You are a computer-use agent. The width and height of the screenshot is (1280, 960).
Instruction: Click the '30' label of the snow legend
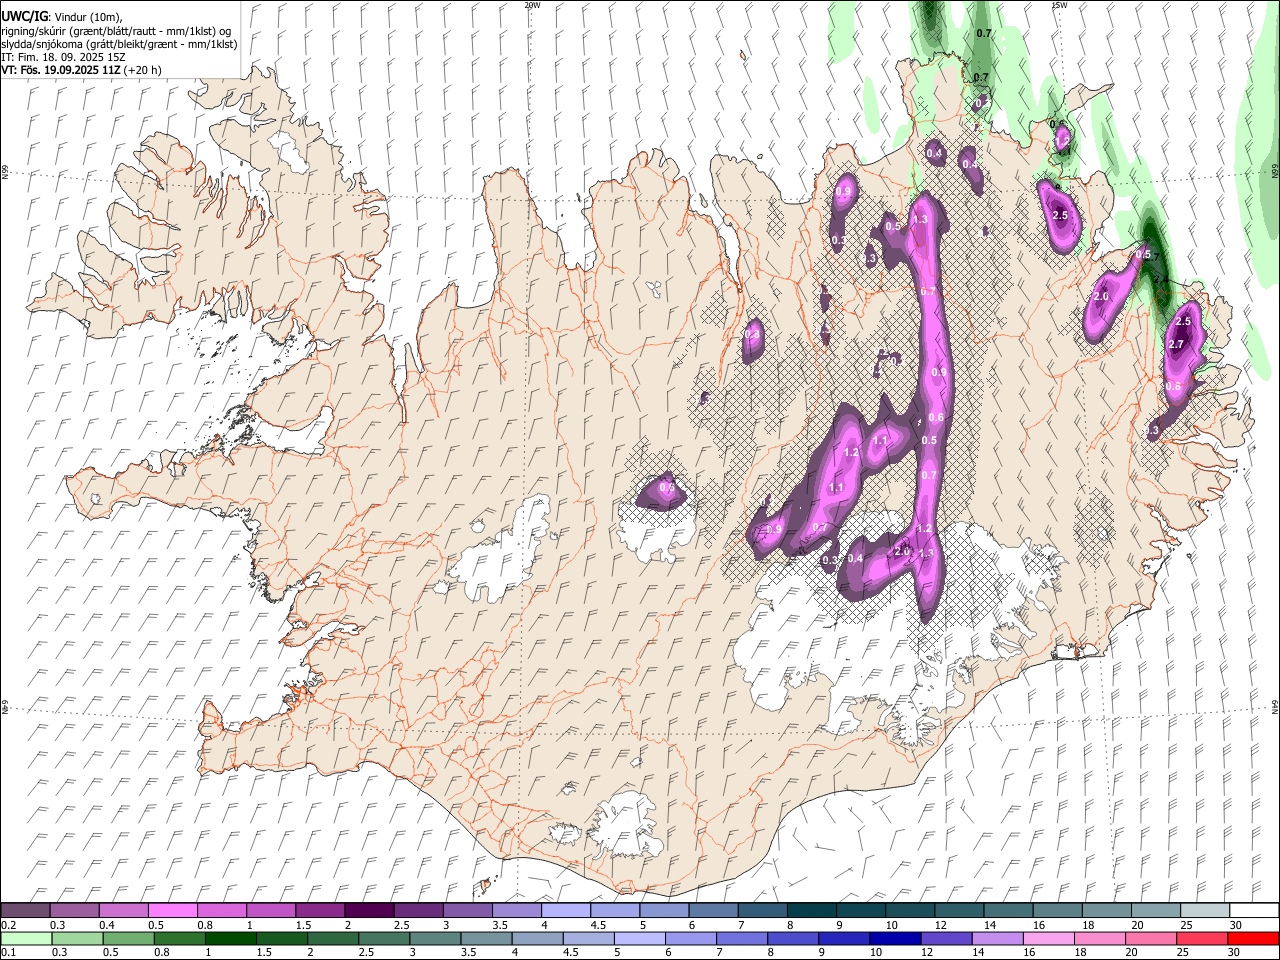click(x=1235, y=925)
